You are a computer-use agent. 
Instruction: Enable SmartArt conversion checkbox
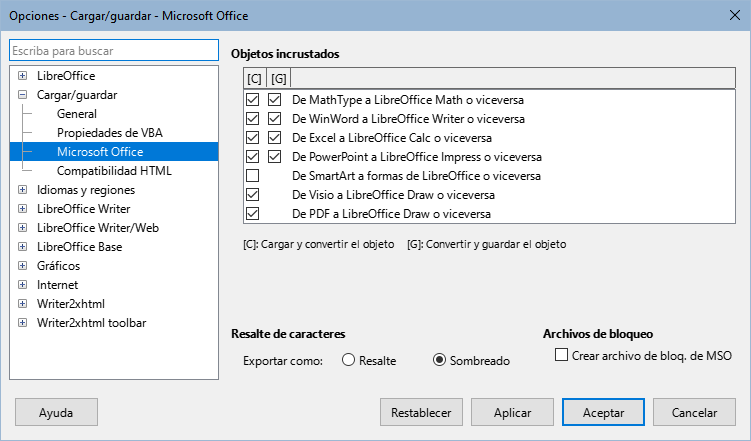click(x=252, y=176)
